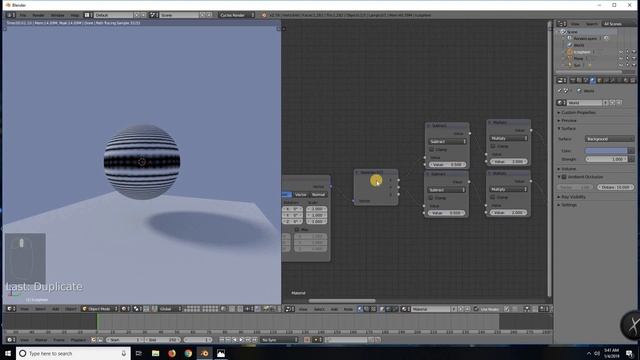Viewport: 640px width, 360px height.
Task: Open Firefox from the taskbar
Action: 172,353
